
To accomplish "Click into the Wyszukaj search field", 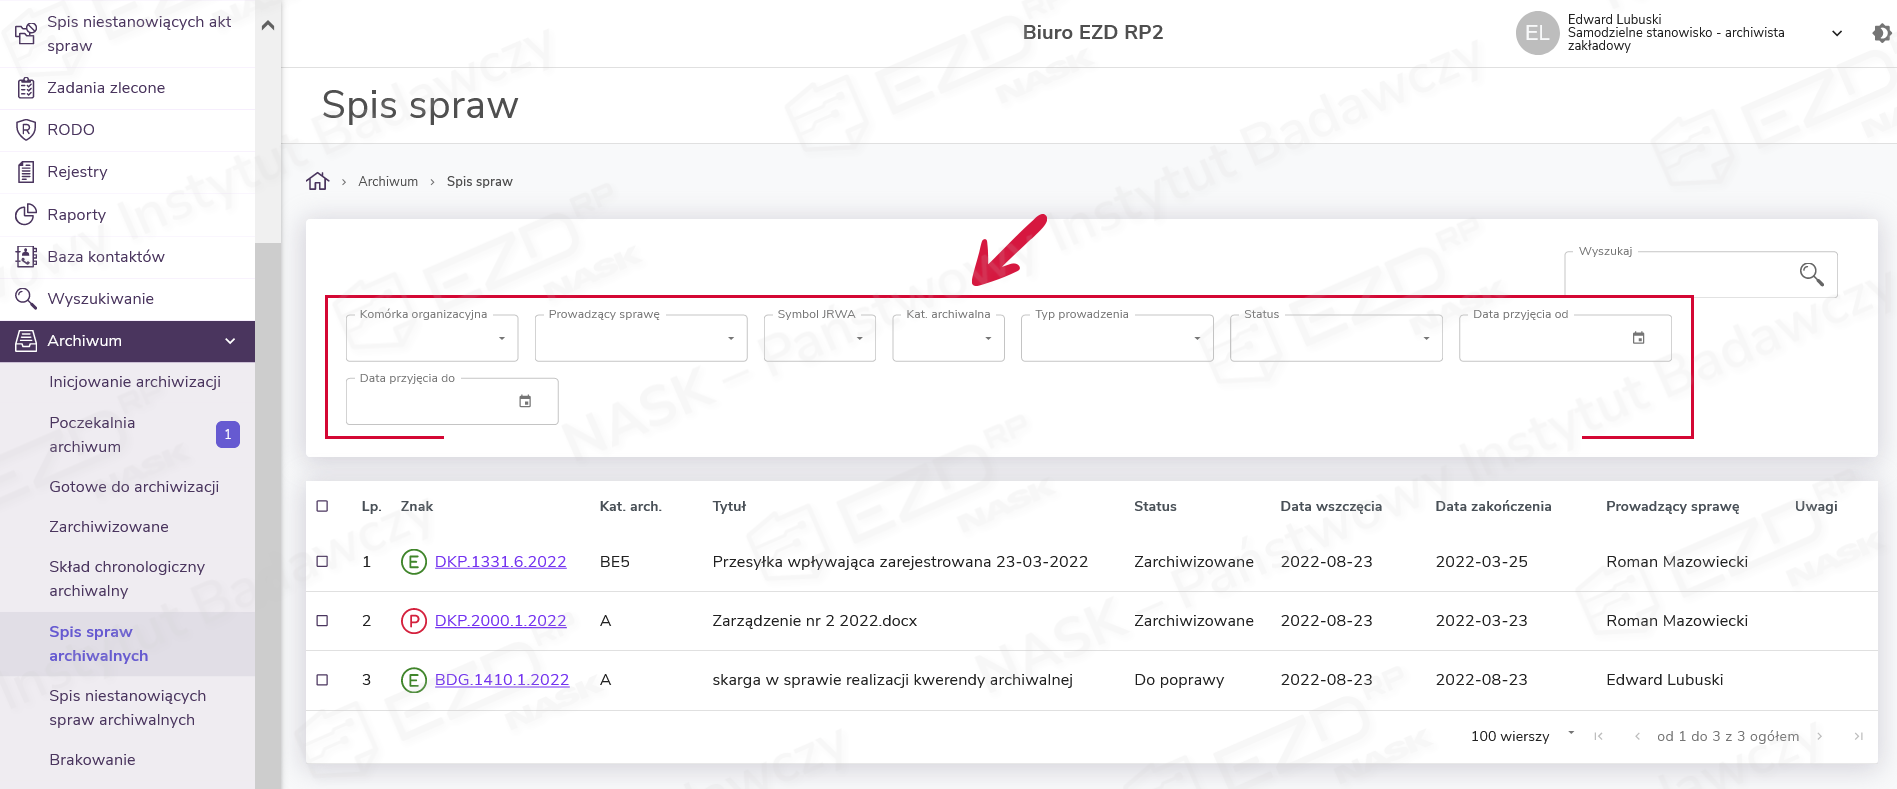I will [x=1680, y=275].
